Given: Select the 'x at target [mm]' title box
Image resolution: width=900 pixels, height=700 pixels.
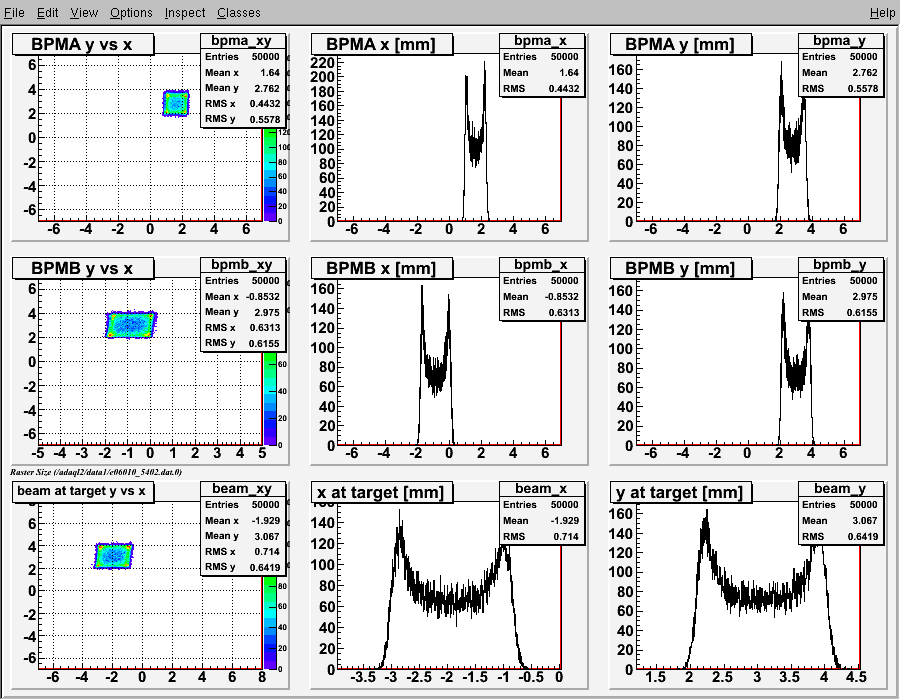Looking at the screenshot, I should 382,492.
